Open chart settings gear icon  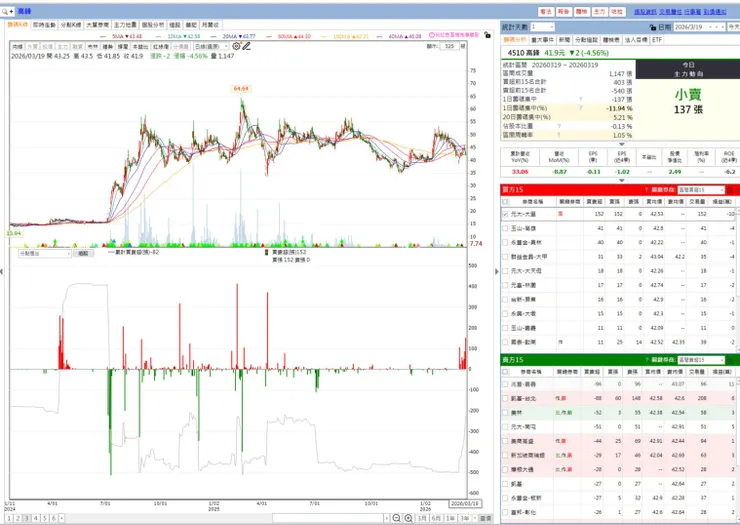click(236, 46)
